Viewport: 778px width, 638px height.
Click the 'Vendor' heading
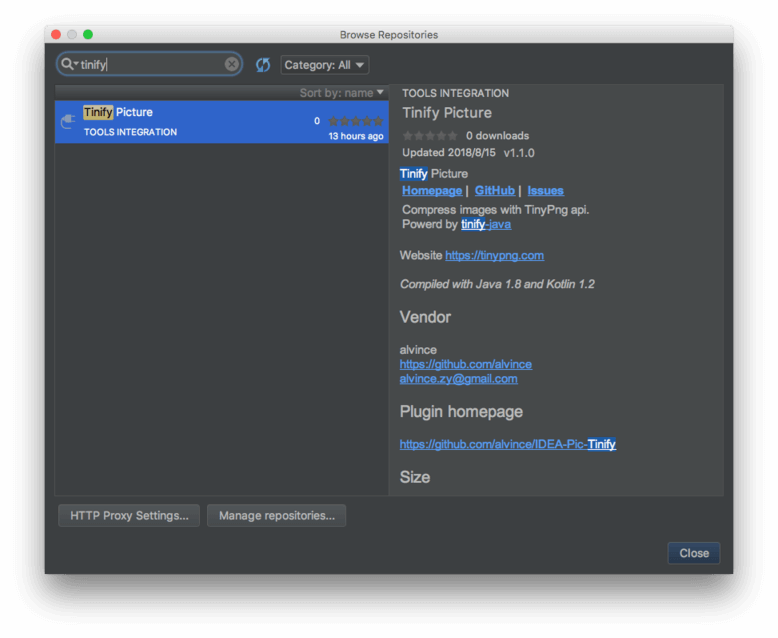click(425, 317)
